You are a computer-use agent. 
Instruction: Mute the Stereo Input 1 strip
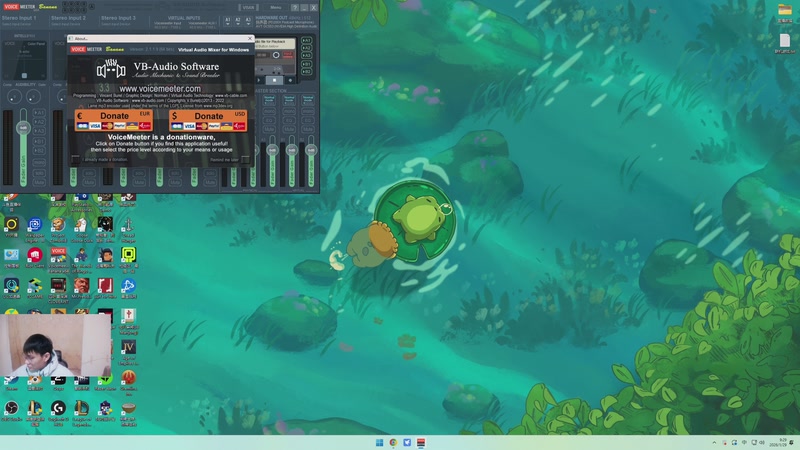pyautogui.click(x=39, y=182)
